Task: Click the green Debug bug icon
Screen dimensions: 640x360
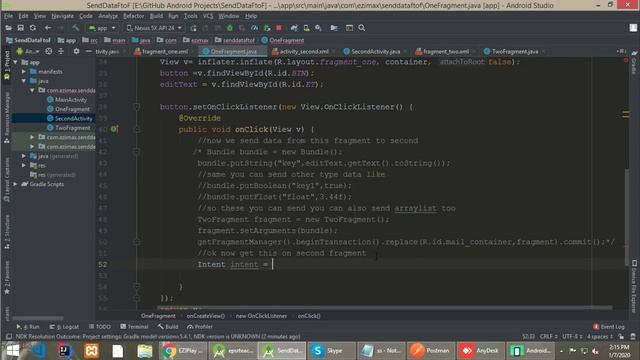Action: pos(230,28)
